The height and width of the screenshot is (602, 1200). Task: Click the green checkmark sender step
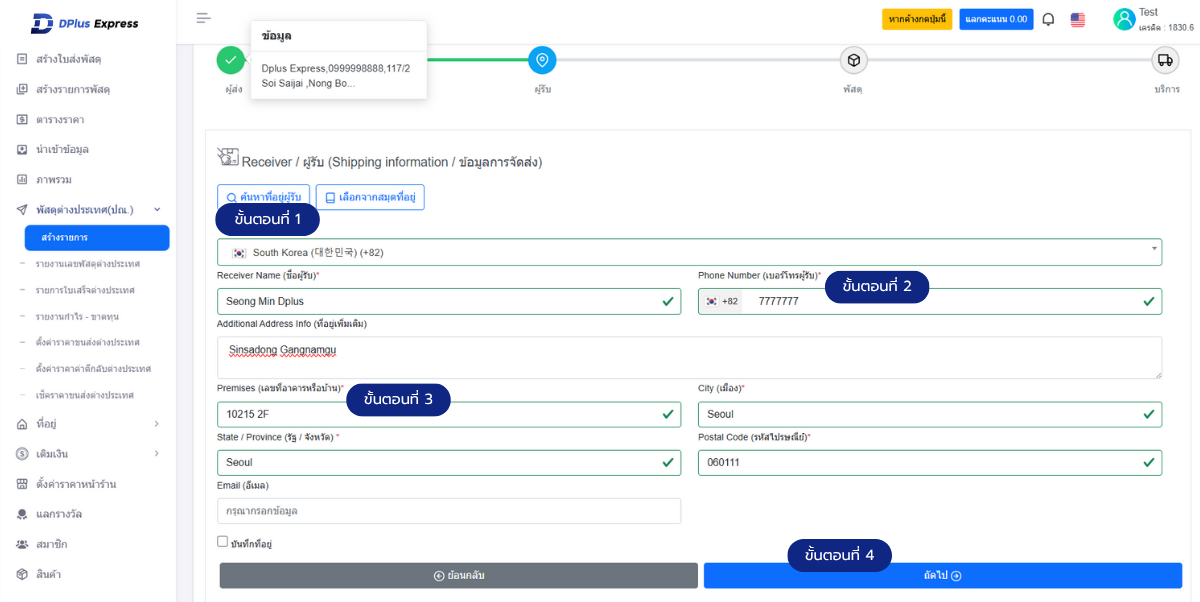pos(231,60)
